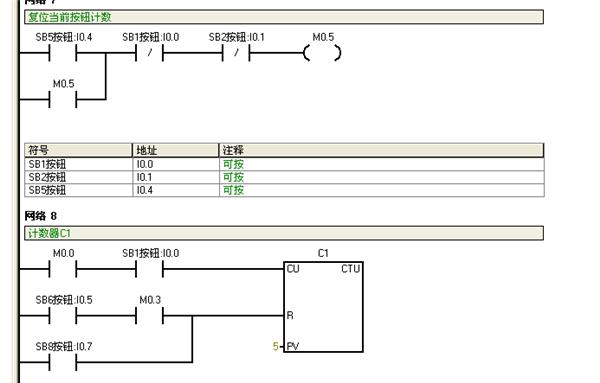Select the SB2按钮 row in symbol table
The width and height of the screenshot is (600, 383).
tap(284, 177)
